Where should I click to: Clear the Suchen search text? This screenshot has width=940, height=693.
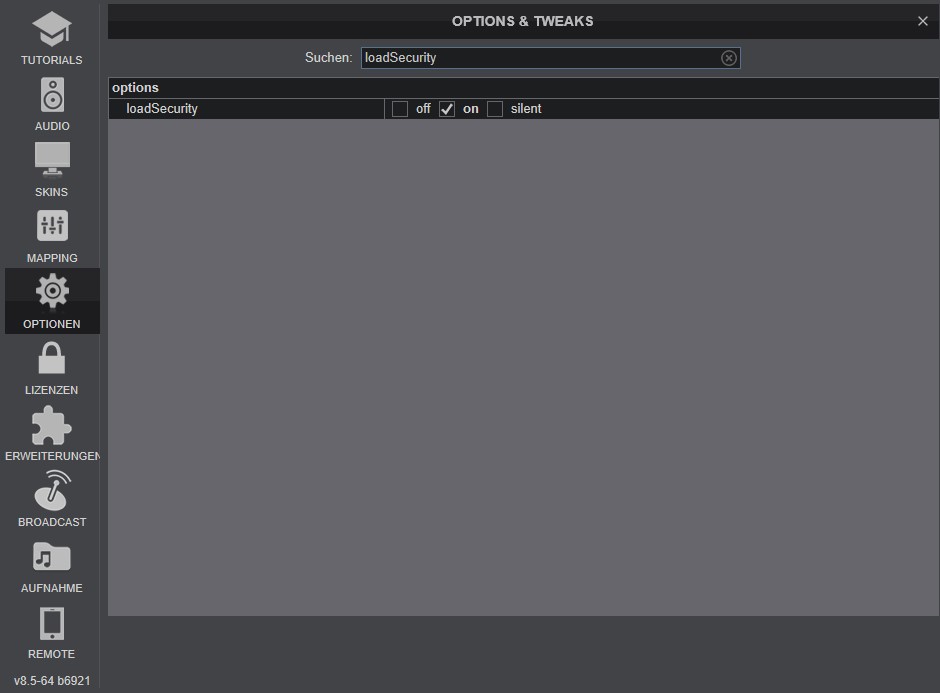coord(728,58)
